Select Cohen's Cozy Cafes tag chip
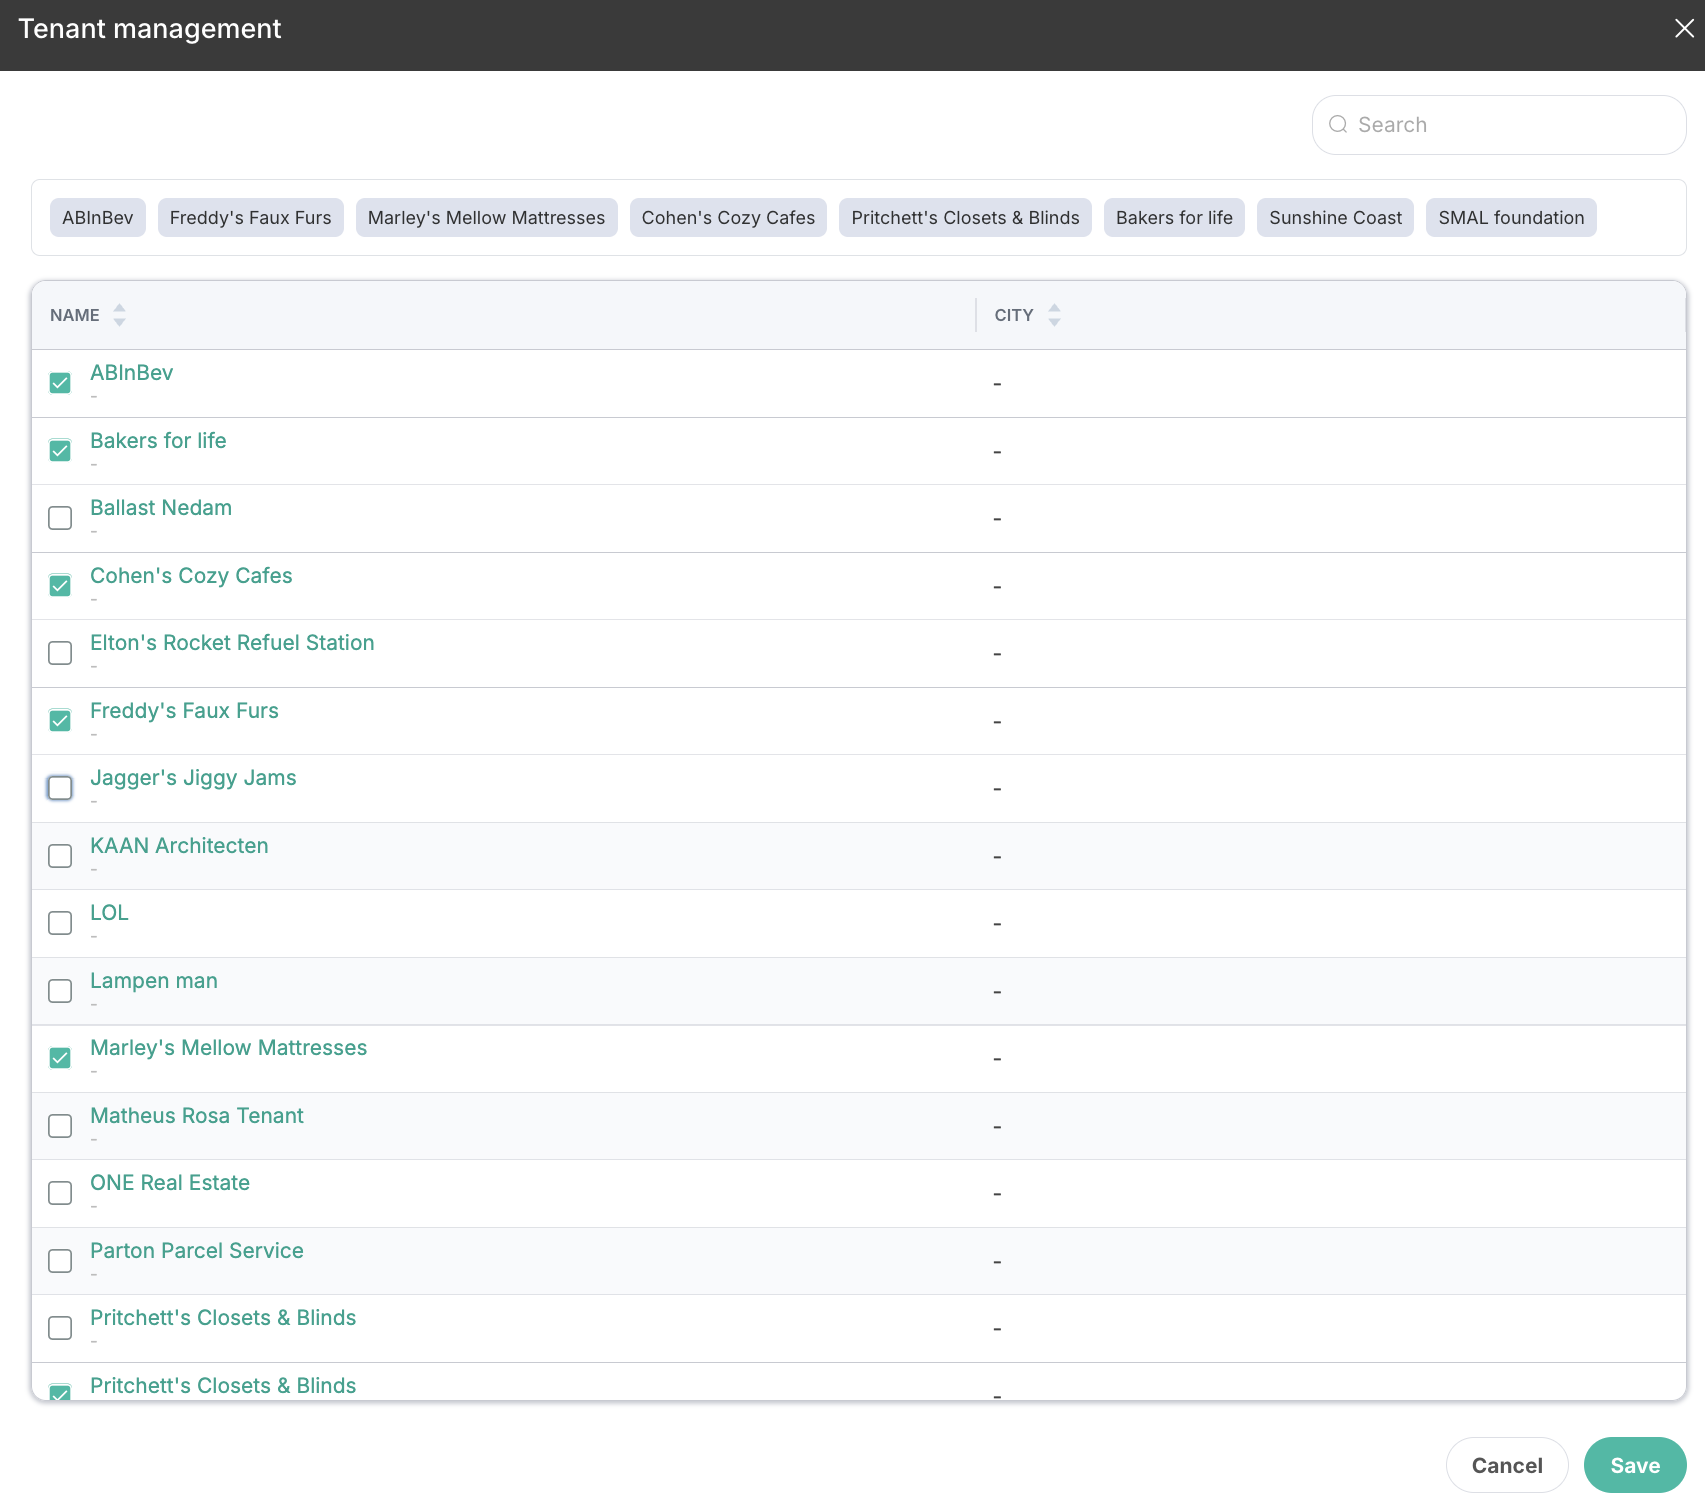The height and width of the screenshot is (1501, 1705). [728, 218]
